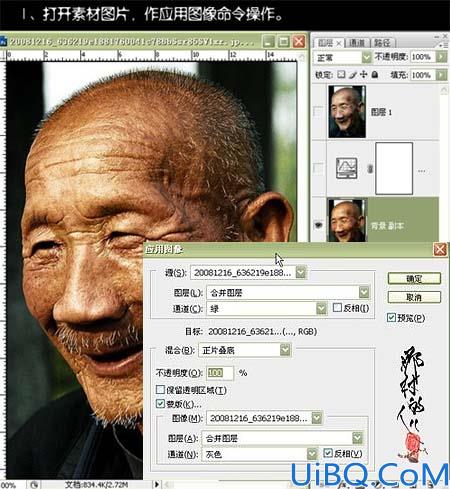
Task: Click the Layers panel scroll up arrow
Action: coord(444,89)
